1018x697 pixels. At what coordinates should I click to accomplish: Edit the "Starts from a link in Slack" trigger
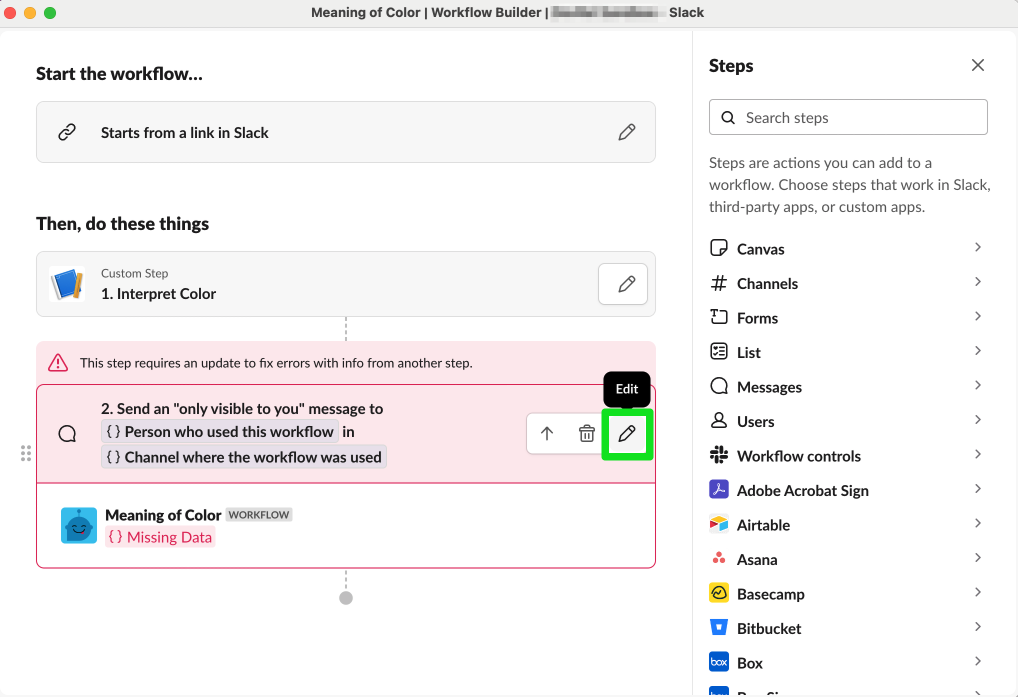coord(627,131)
